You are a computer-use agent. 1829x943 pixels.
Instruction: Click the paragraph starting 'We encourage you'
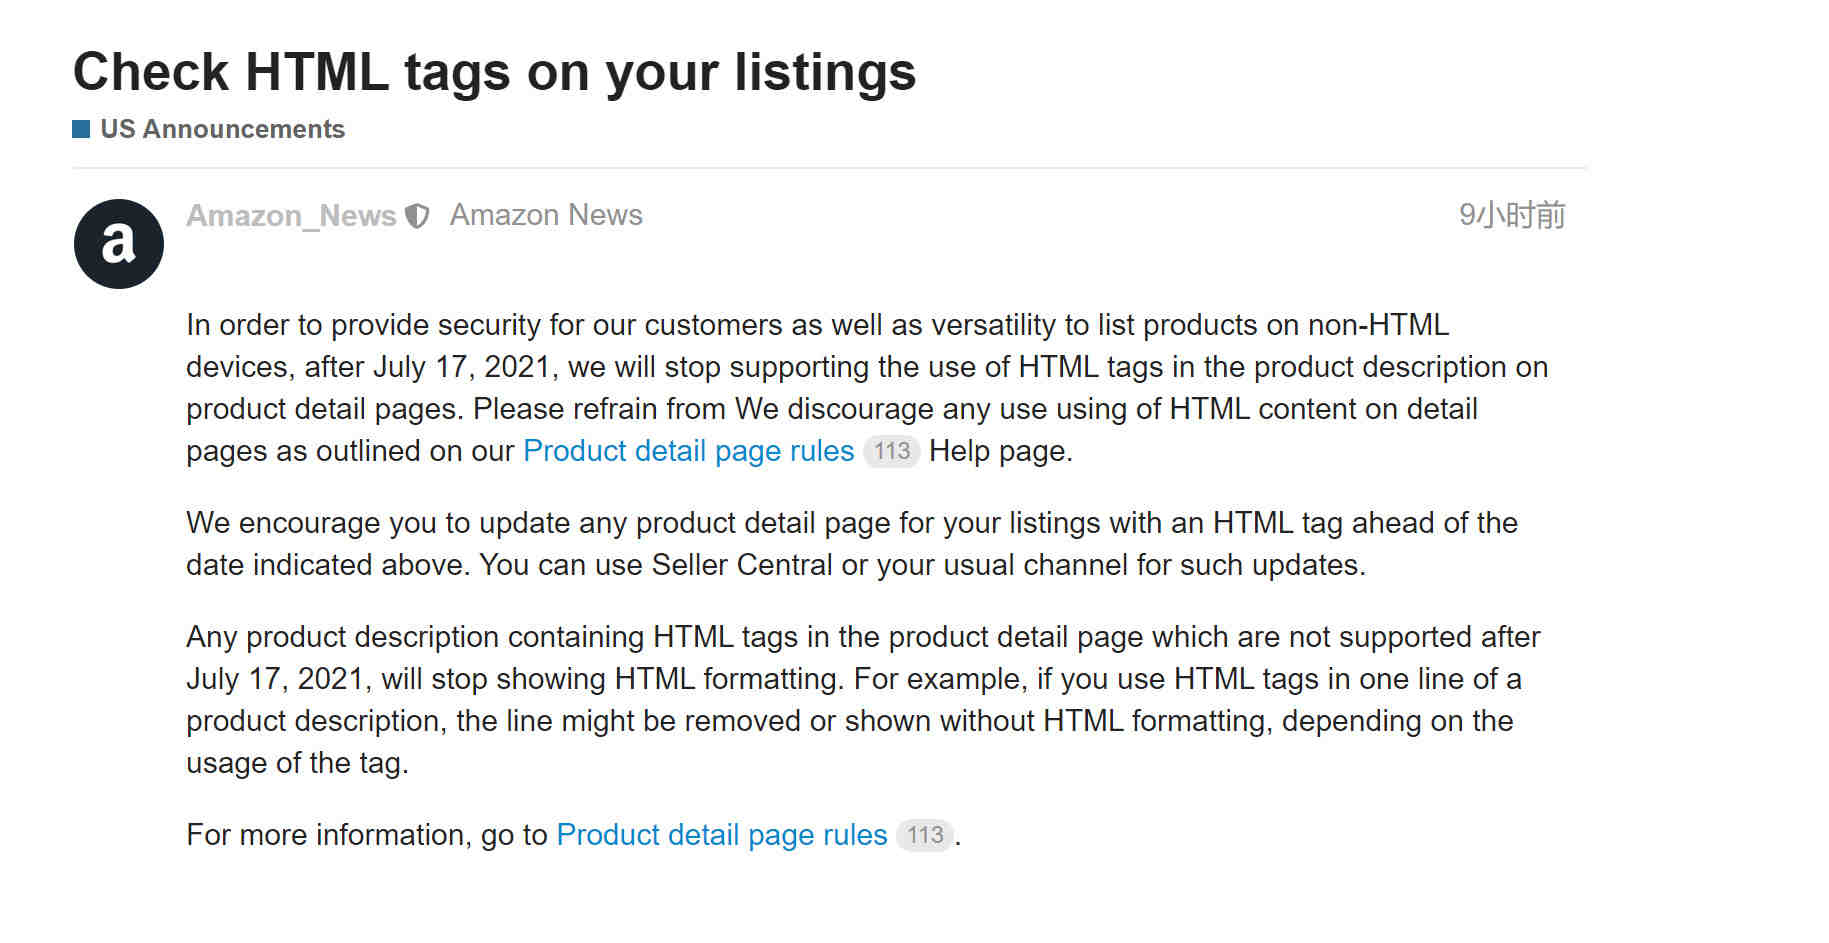click(x=852, y=544)
